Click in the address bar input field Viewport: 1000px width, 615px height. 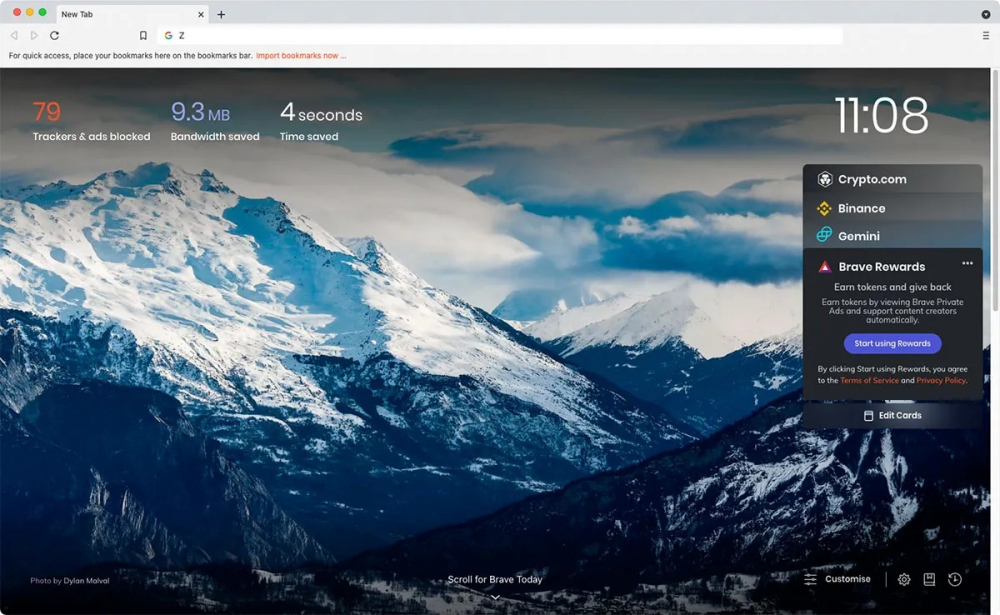pyautogui.click(x=500, y=35)
